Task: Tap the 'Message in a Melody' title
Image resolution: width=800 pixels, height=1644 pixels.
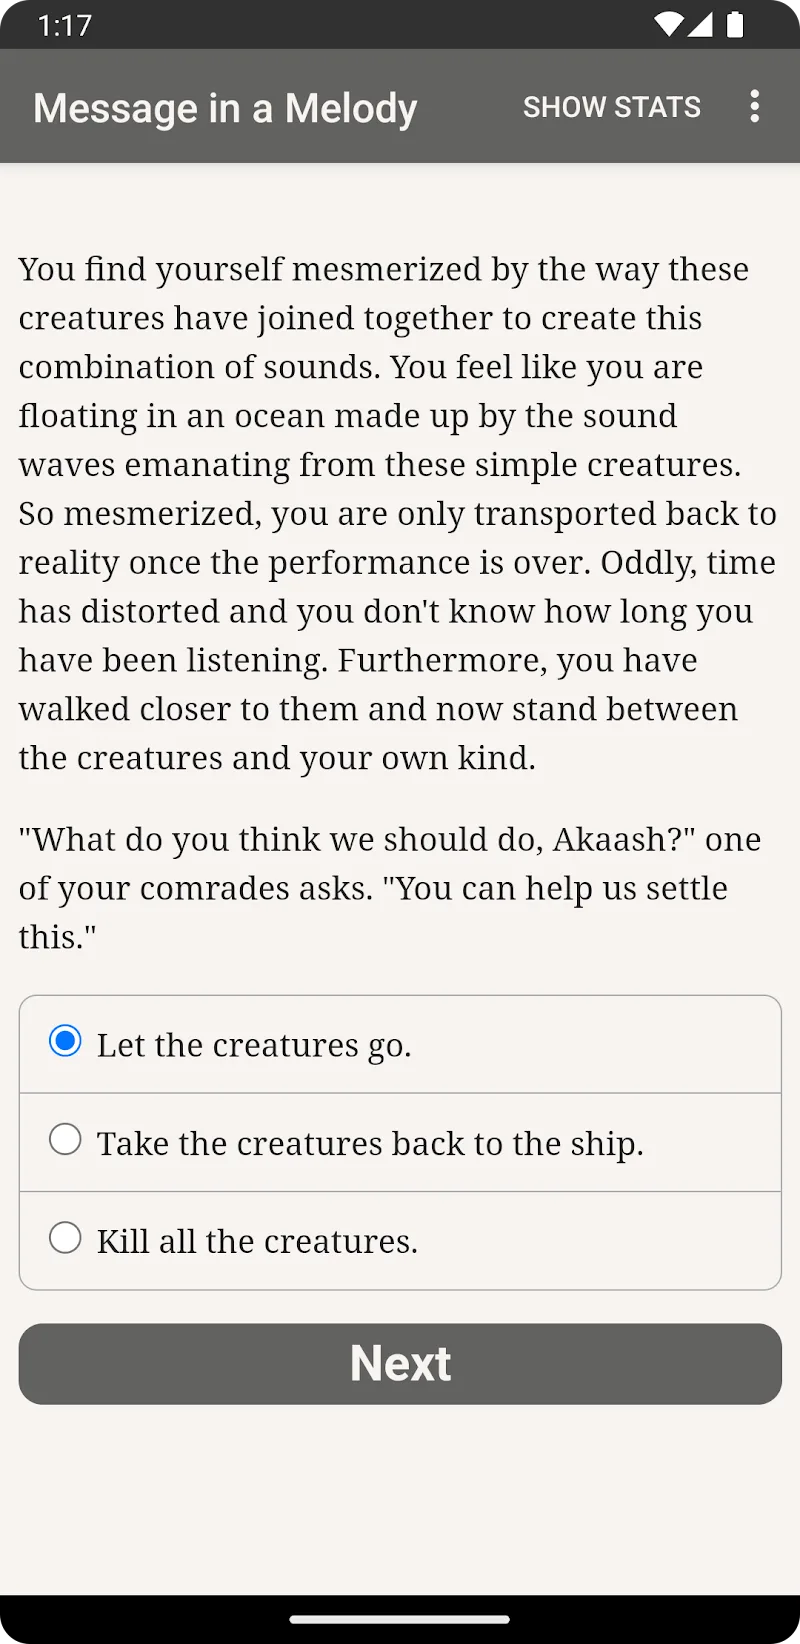Action: click(225, 108)
